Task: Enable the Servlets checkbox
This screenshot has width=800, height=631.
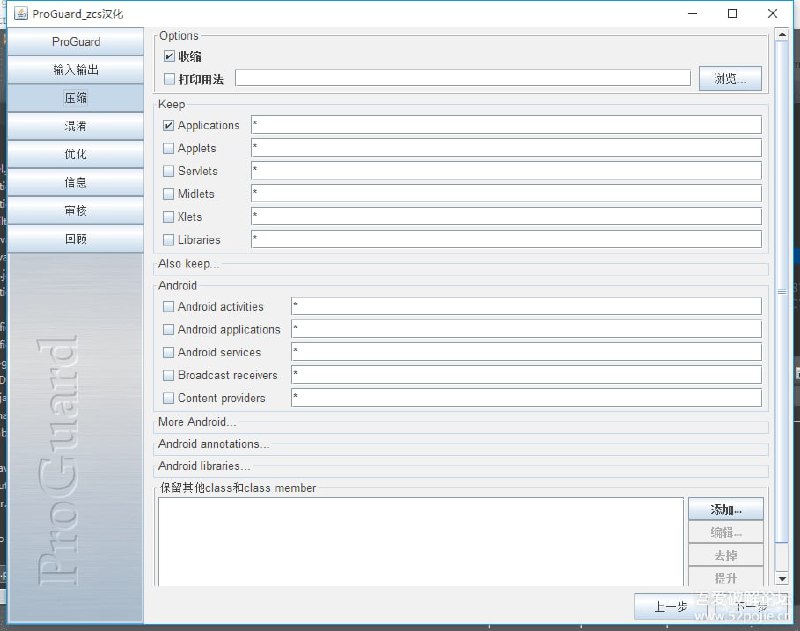Action: point(168,171)
